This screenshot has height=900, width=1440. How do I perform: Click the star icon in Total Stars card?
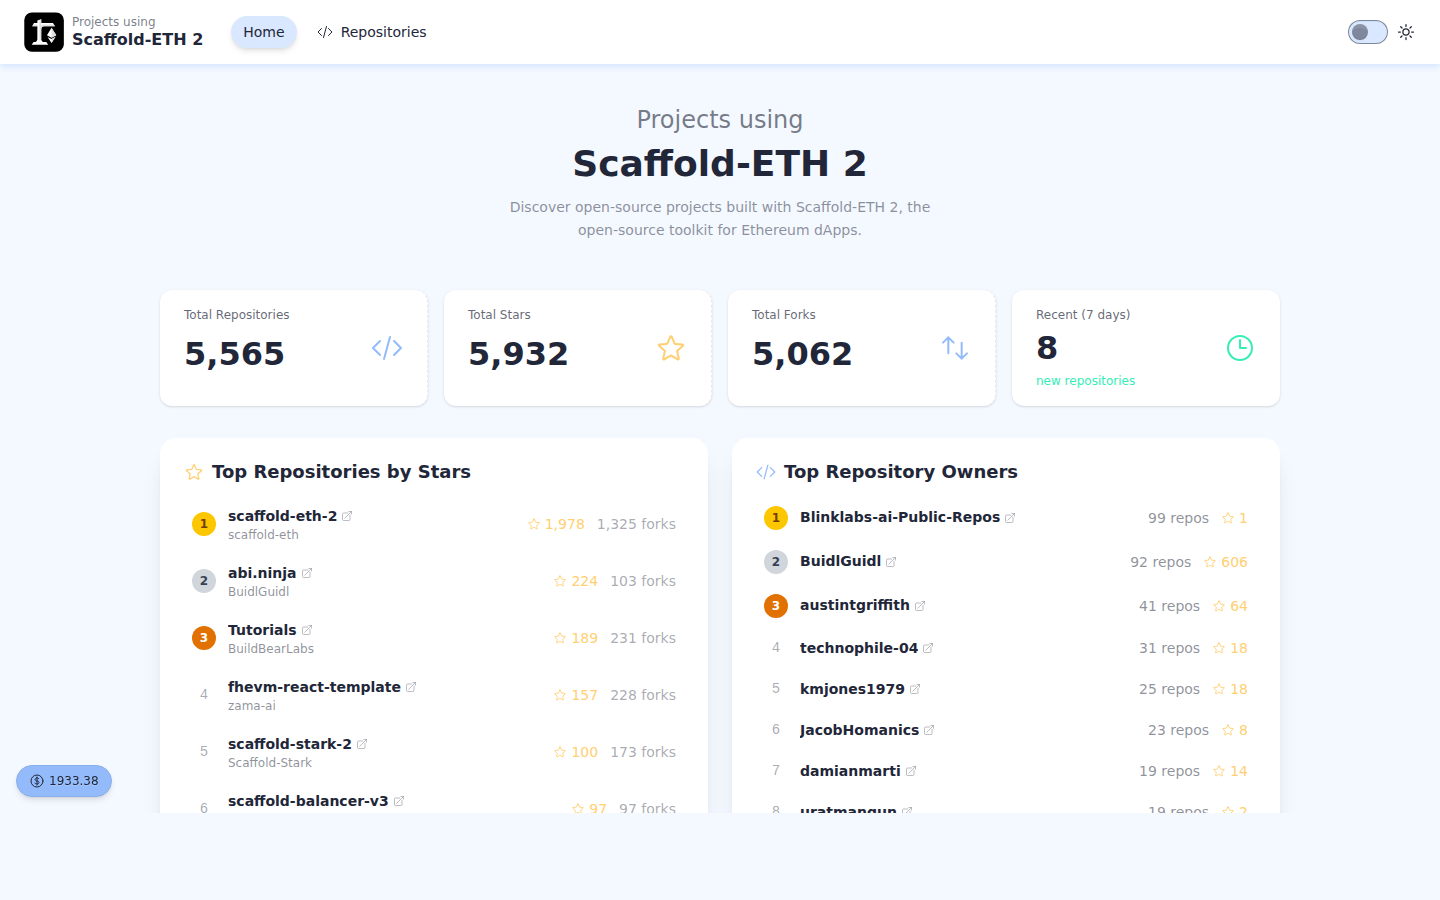(x=671, y=348)
